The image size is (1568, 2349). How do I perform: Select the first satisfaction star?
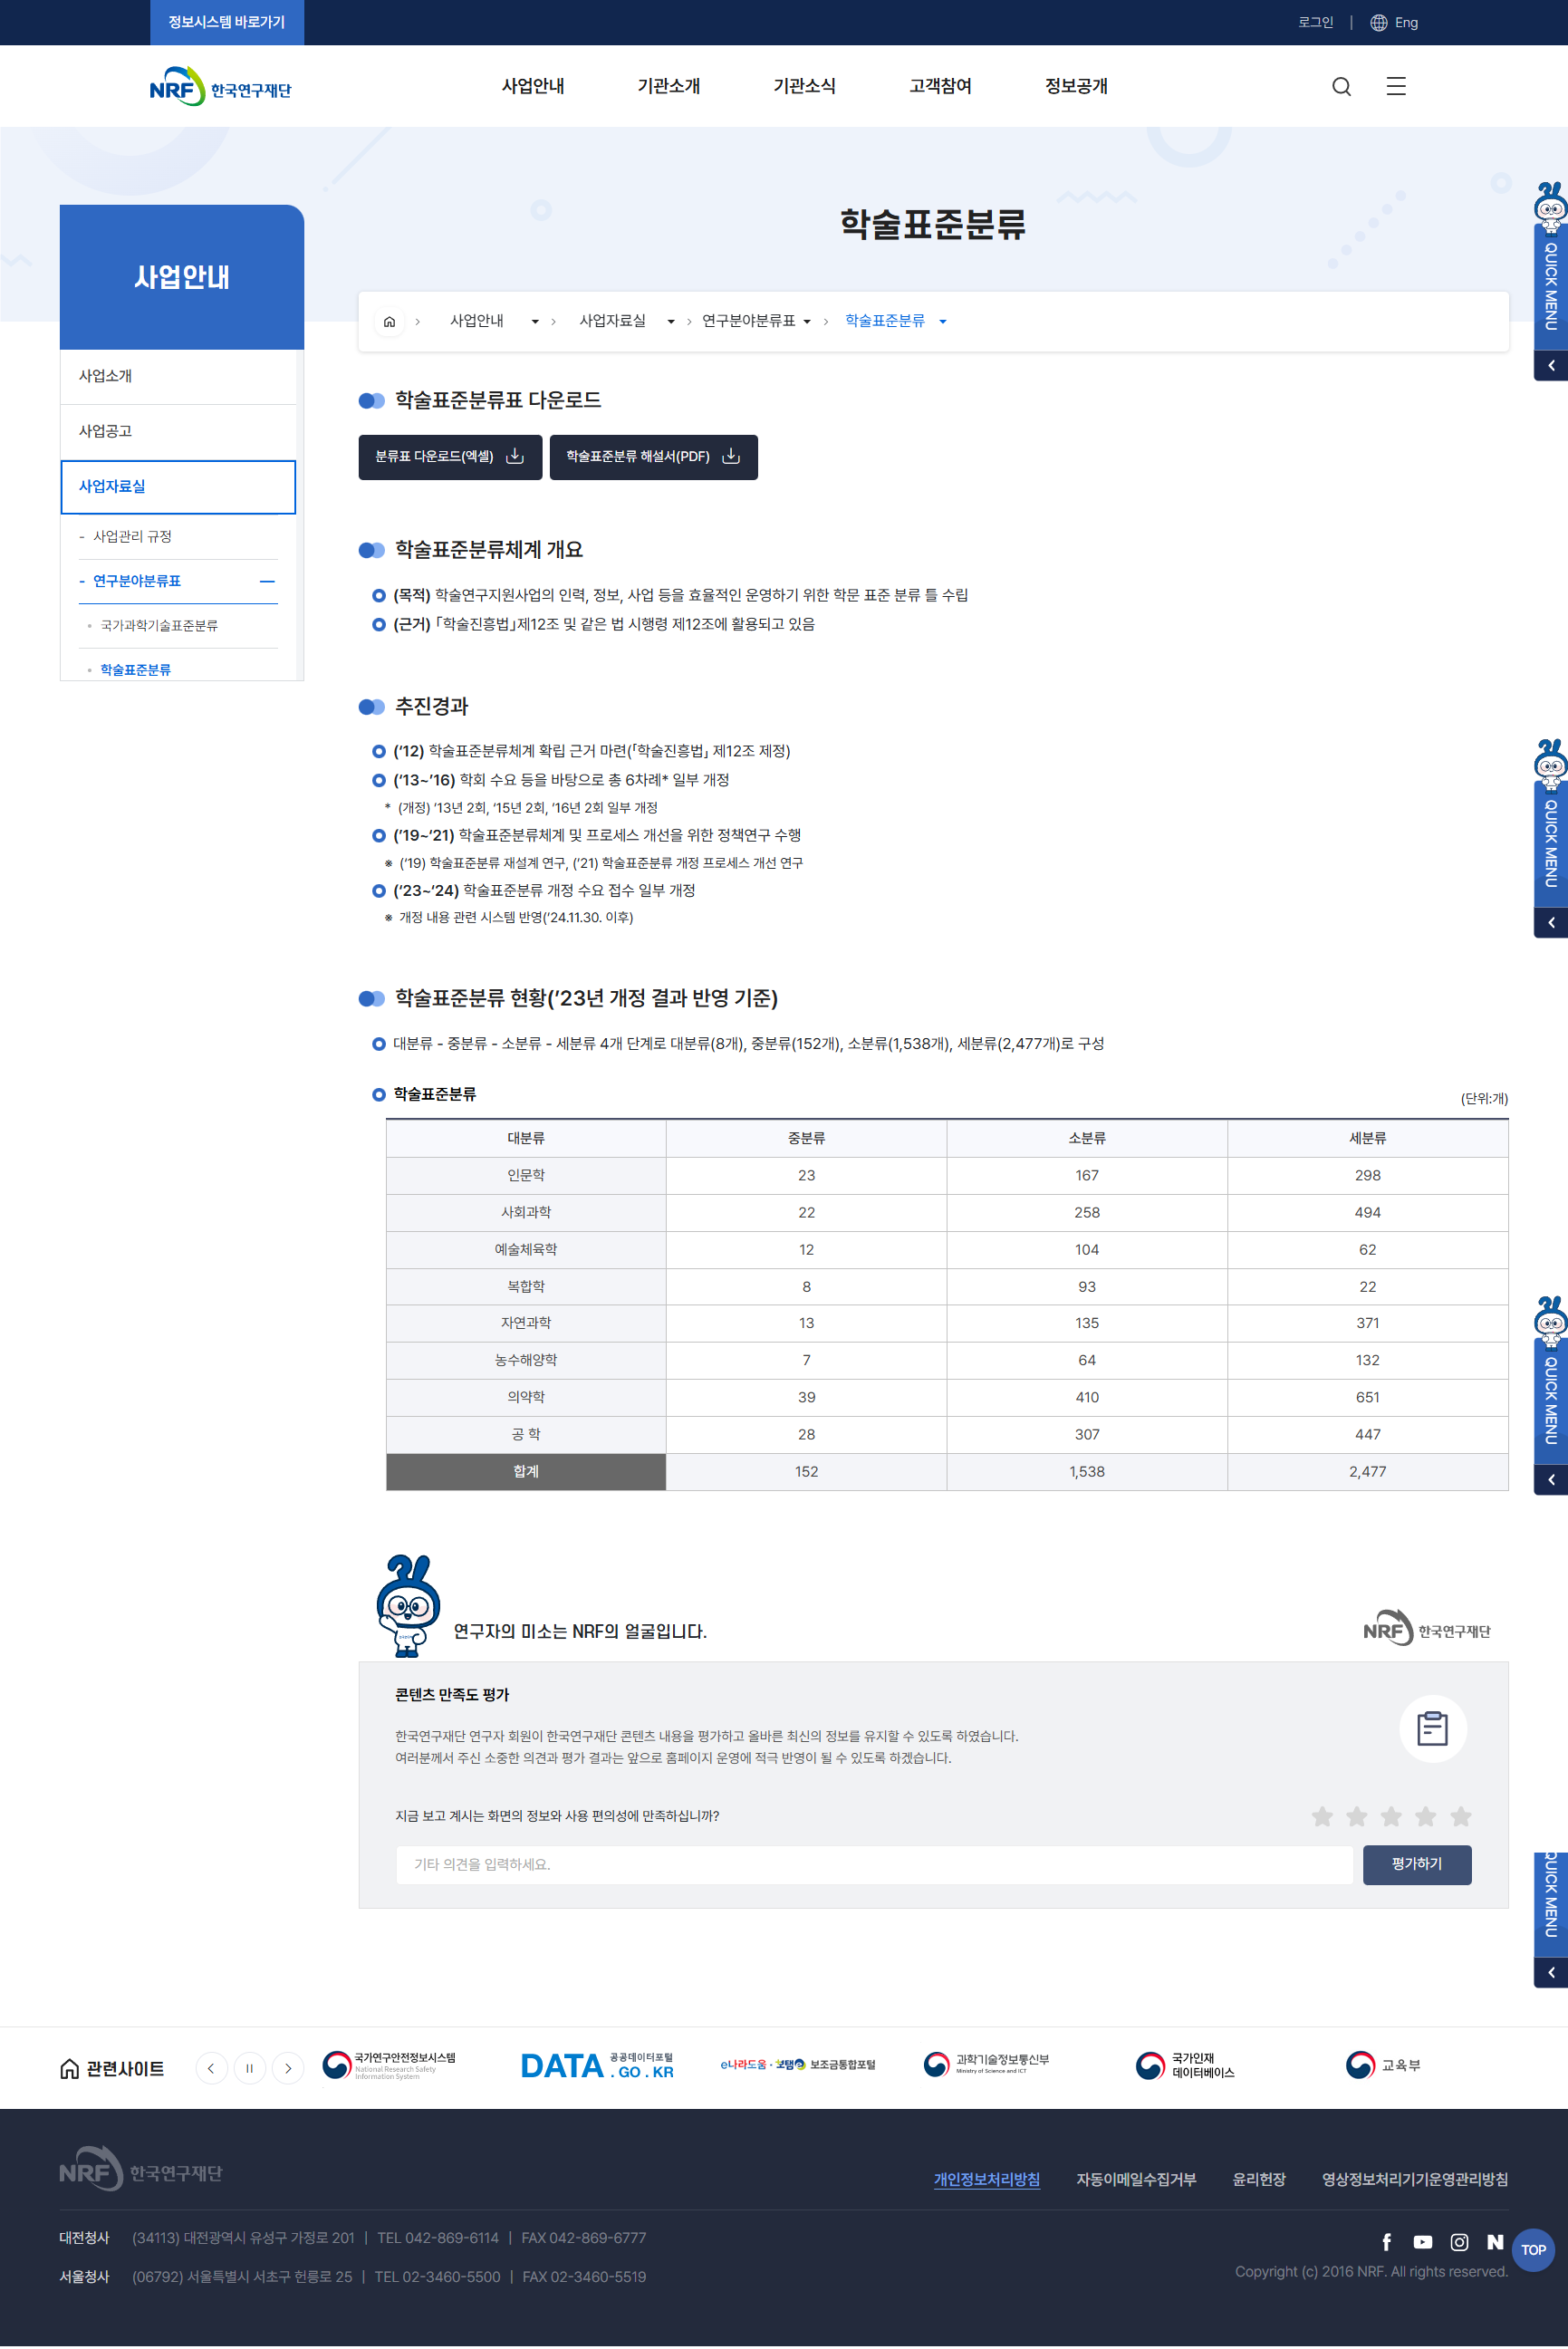coord(1321,1816)
